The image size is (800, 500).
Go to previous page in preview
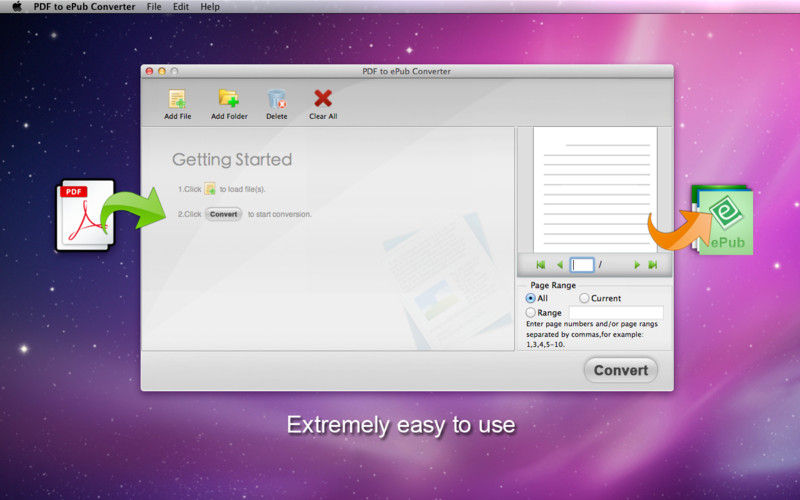click(x=560, y=265)
